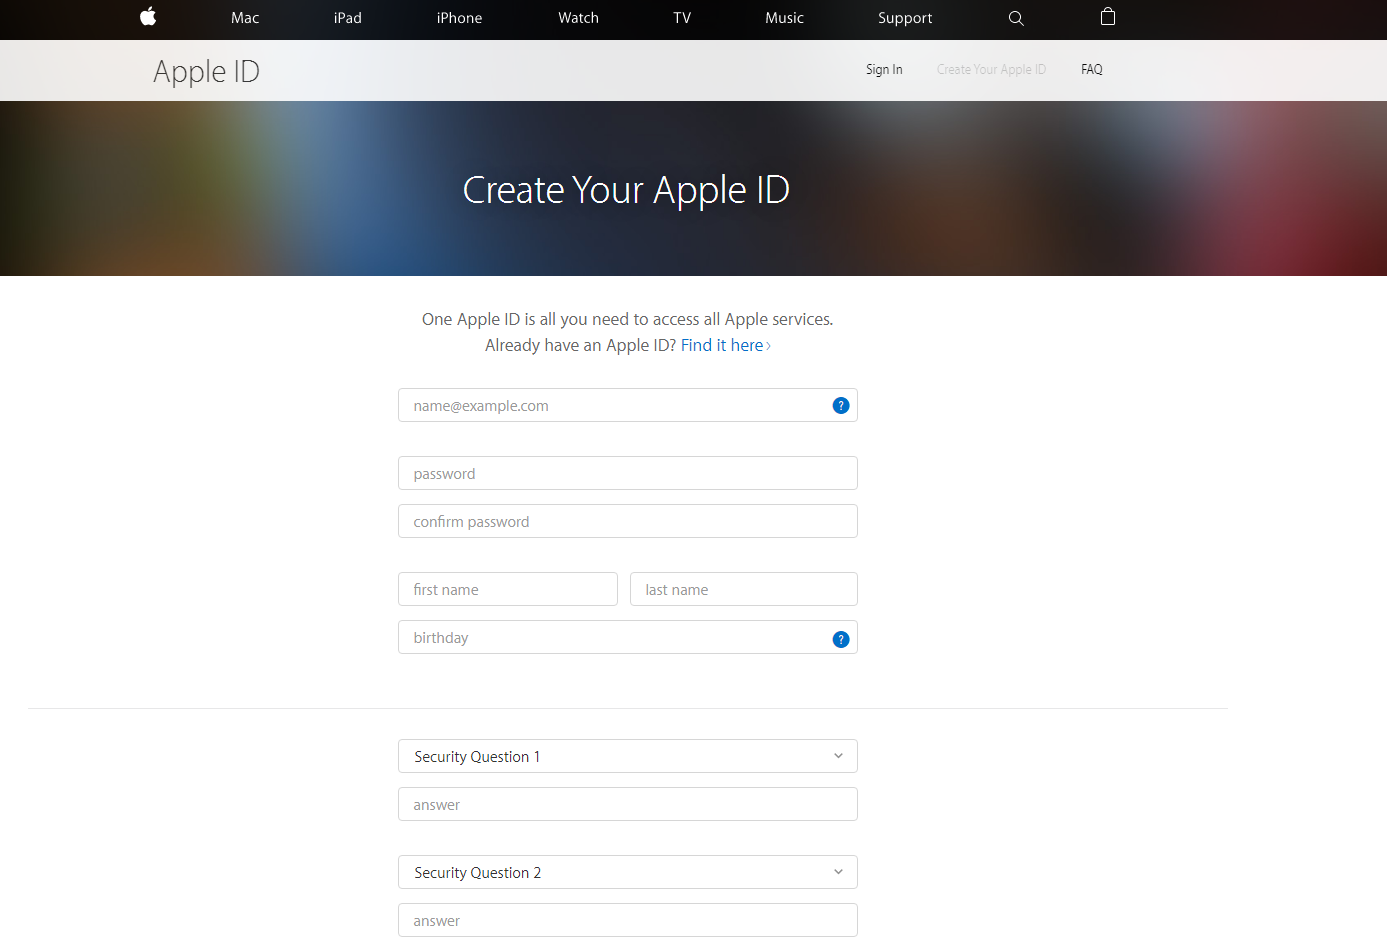The height and width of the screenshot is (942, 1387).
Task: Click the Sign In link
Action: click(884, 70)
